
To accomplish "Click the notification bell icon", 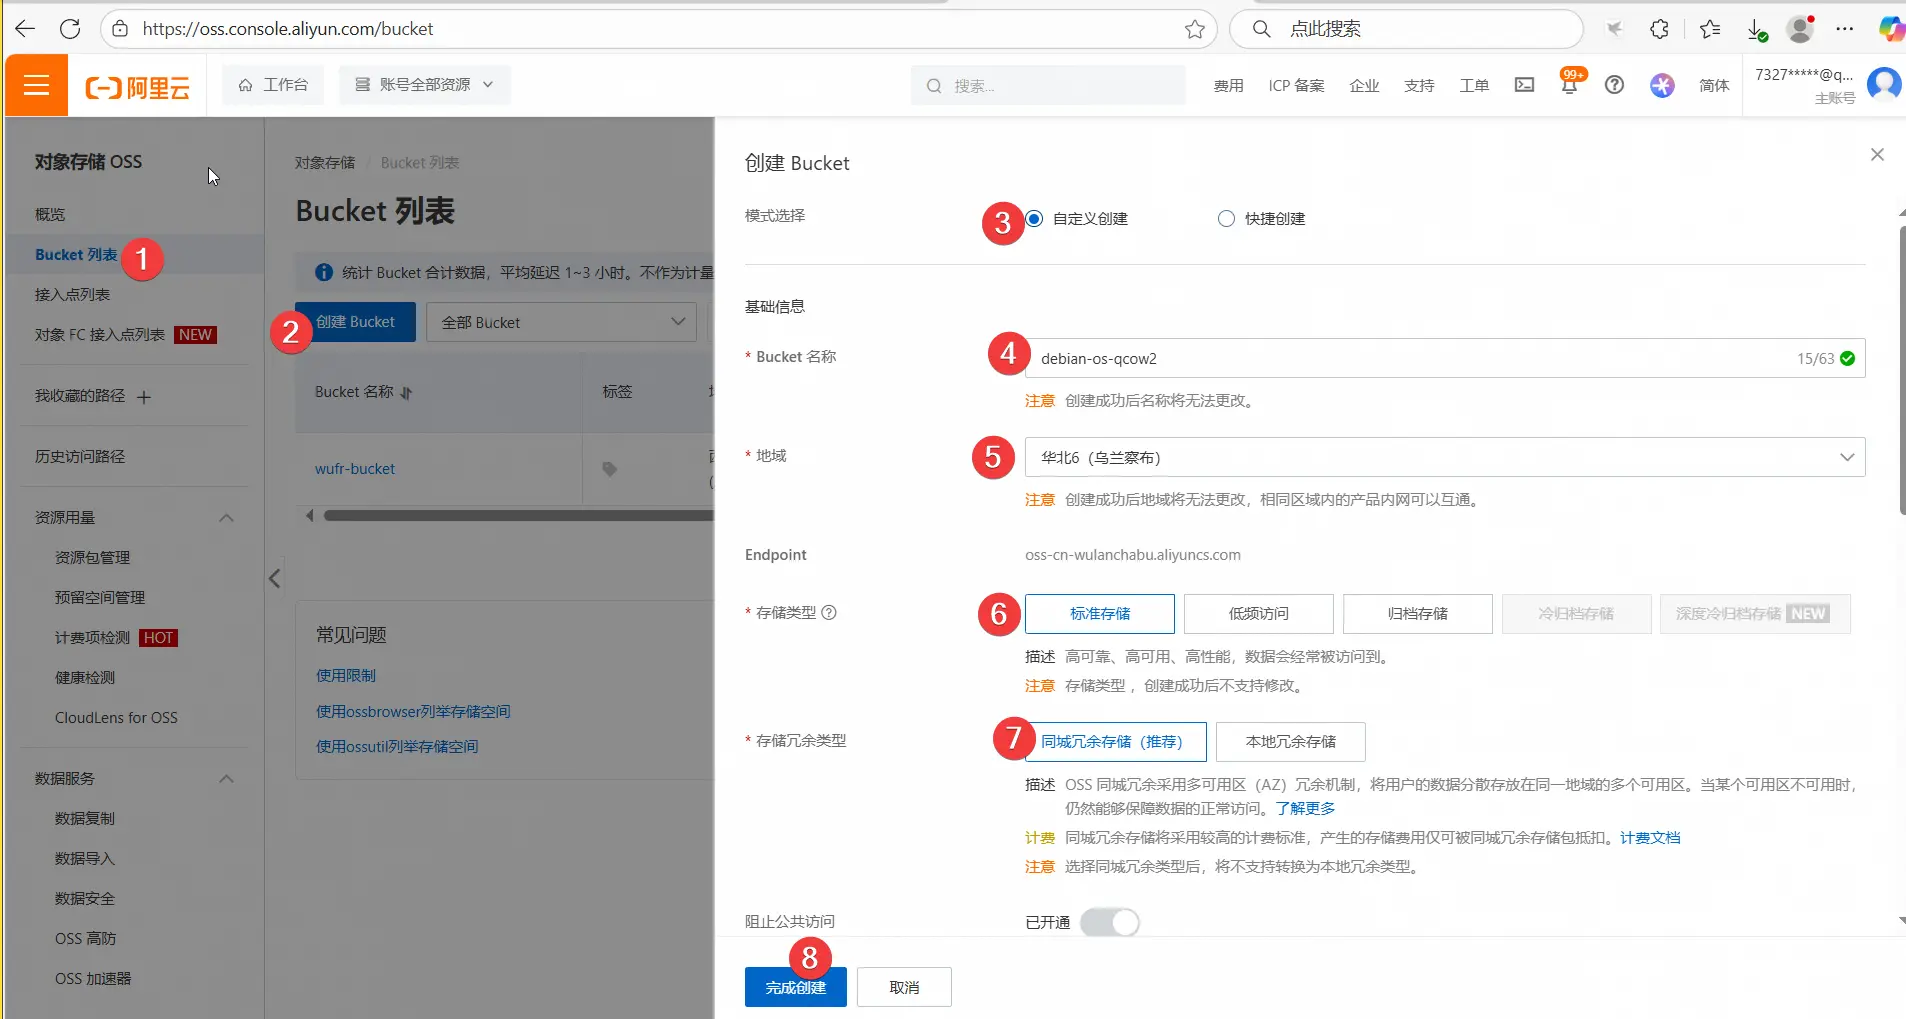I will click(1569, 86).
